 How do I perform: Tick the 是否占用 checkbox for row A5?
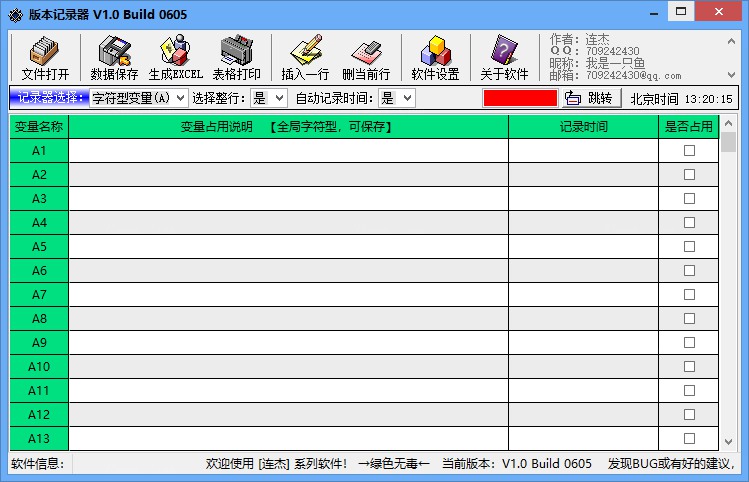(x=689, y=246)
